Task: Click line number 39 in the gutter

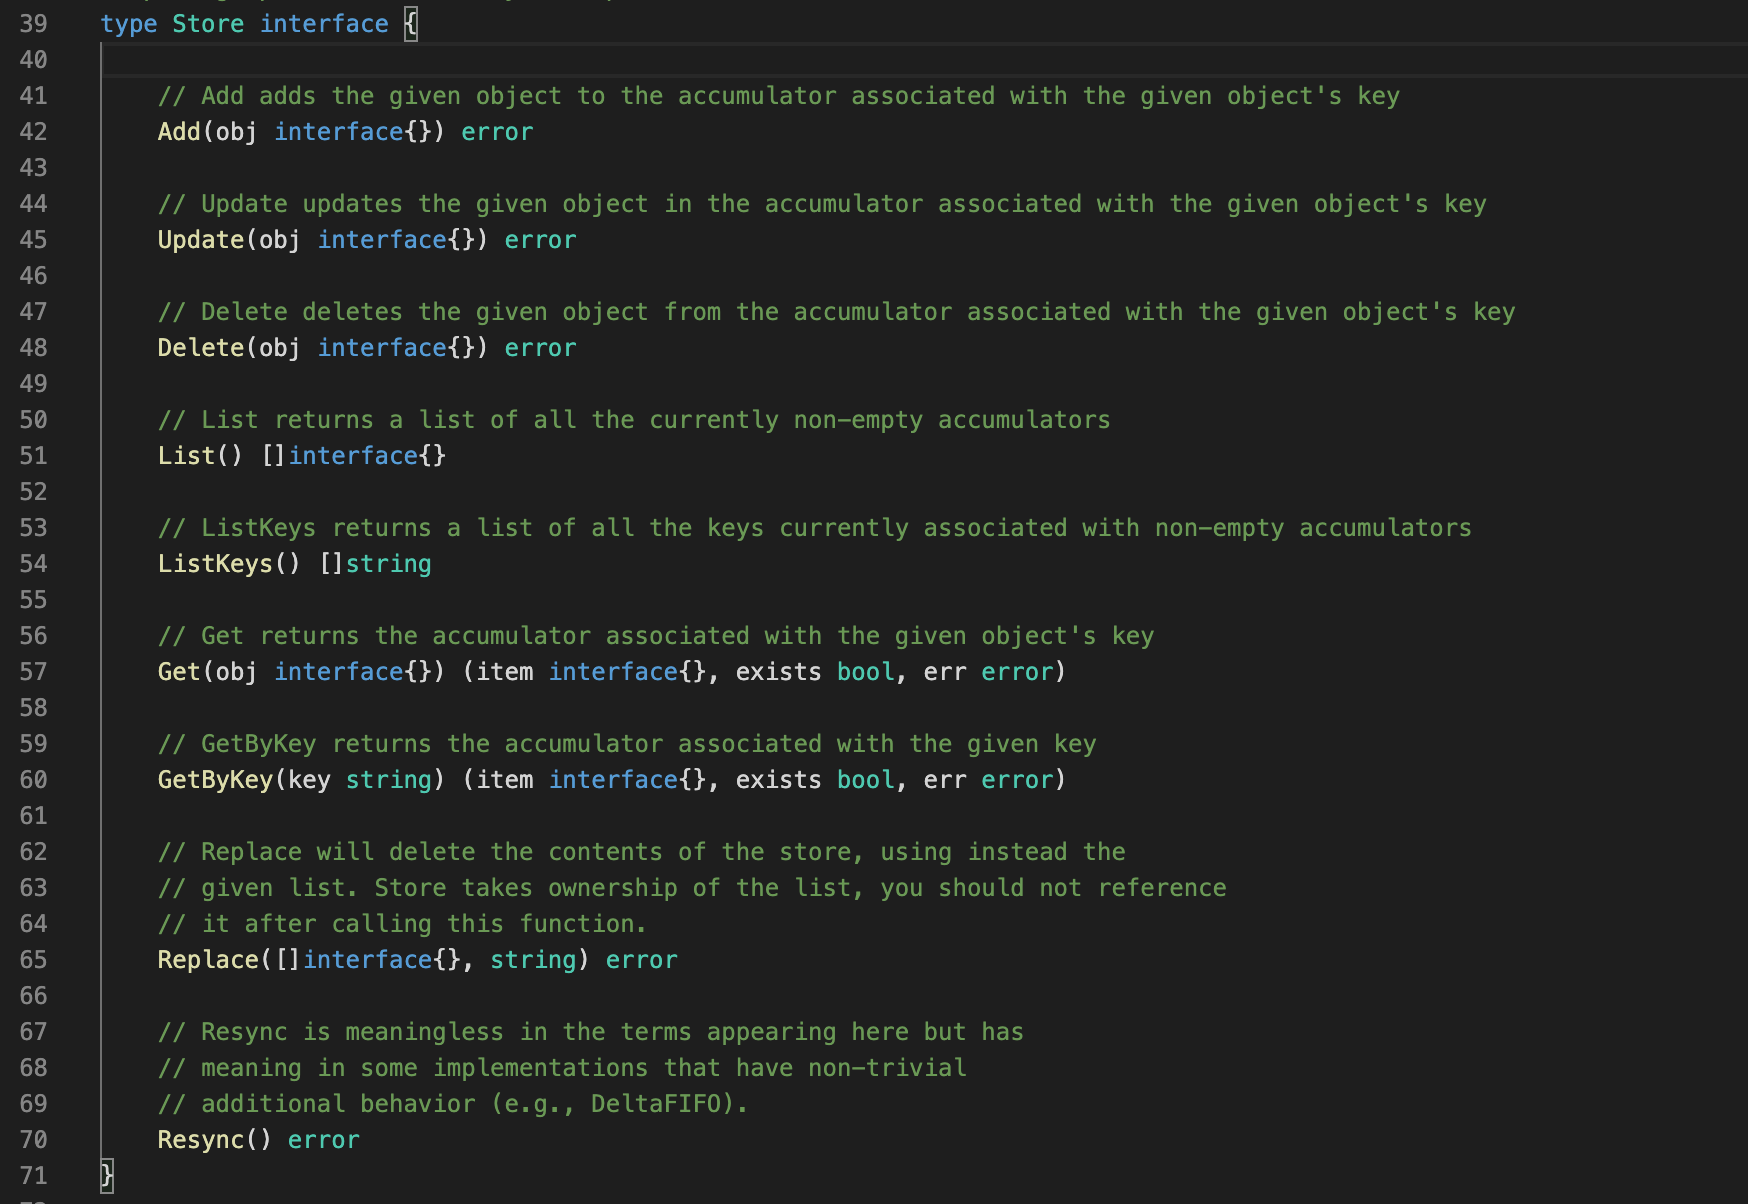Action: [33, 24]
